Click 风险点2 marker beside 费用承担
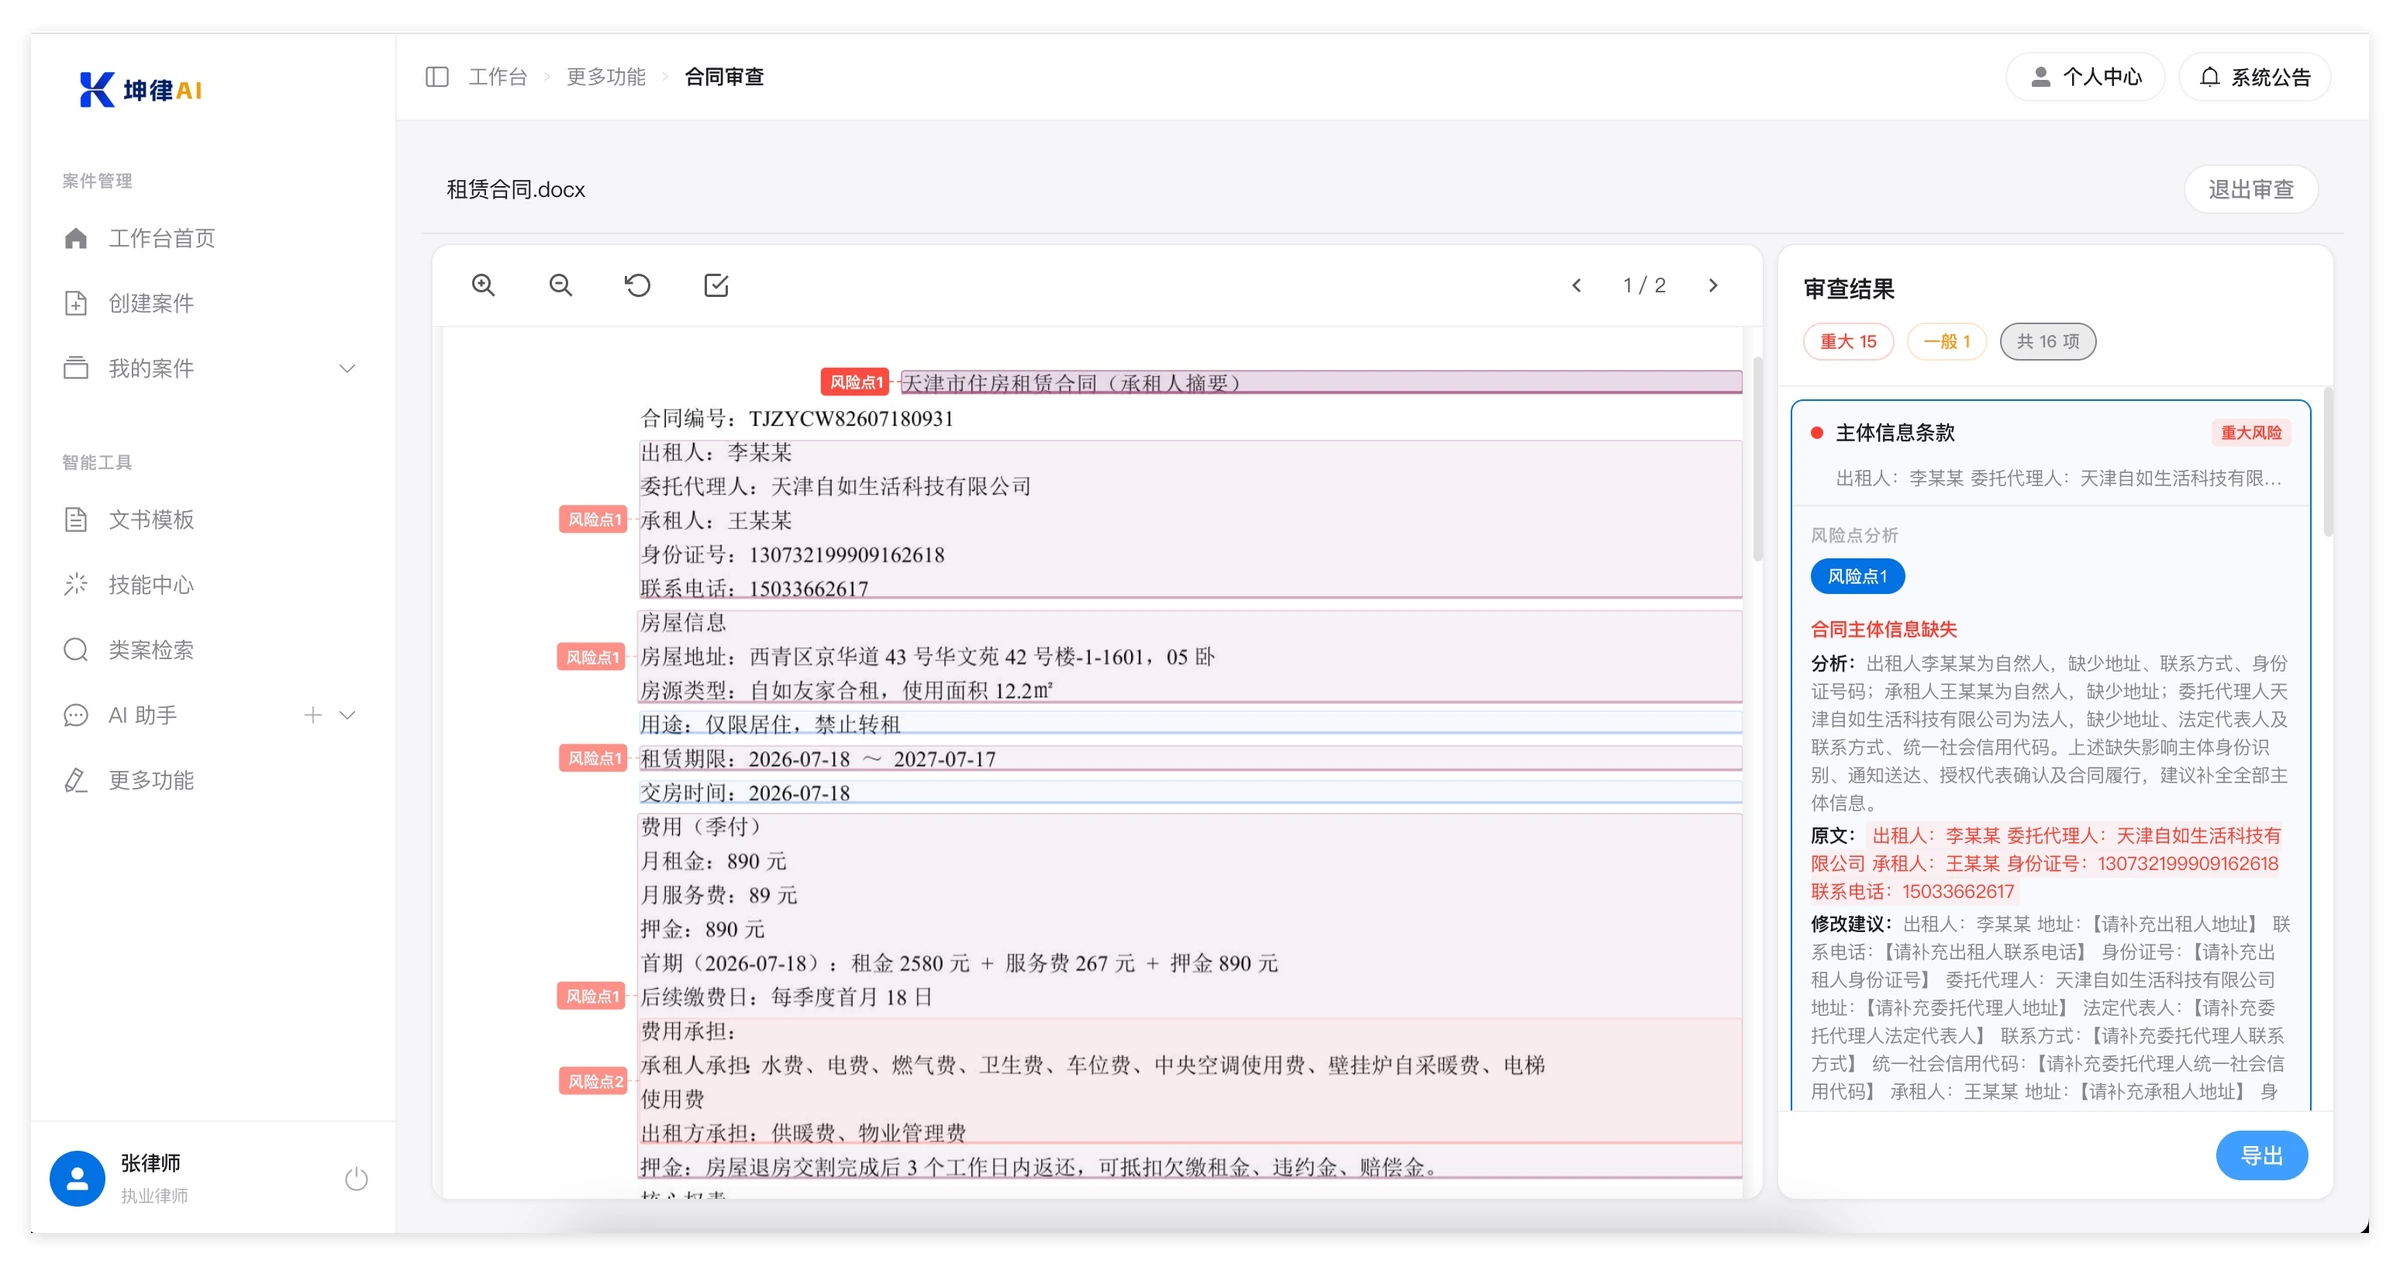Viewport: 2400px width, 1264px height. (594, 1081)
